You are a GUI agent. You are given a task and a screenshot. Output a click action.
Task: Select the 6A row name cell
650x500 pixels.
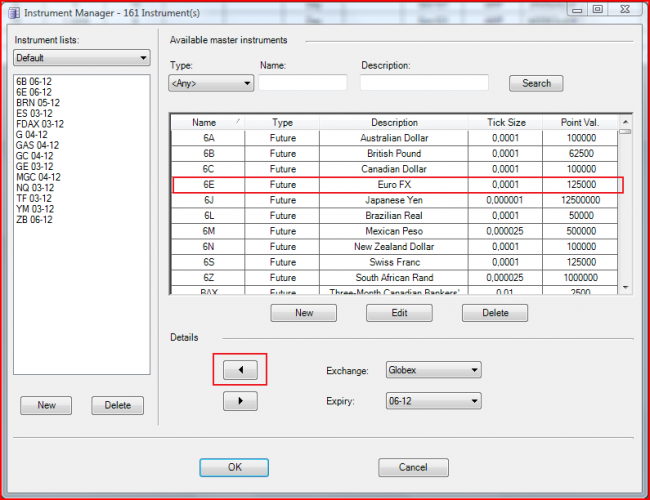[x=208, y=138]
